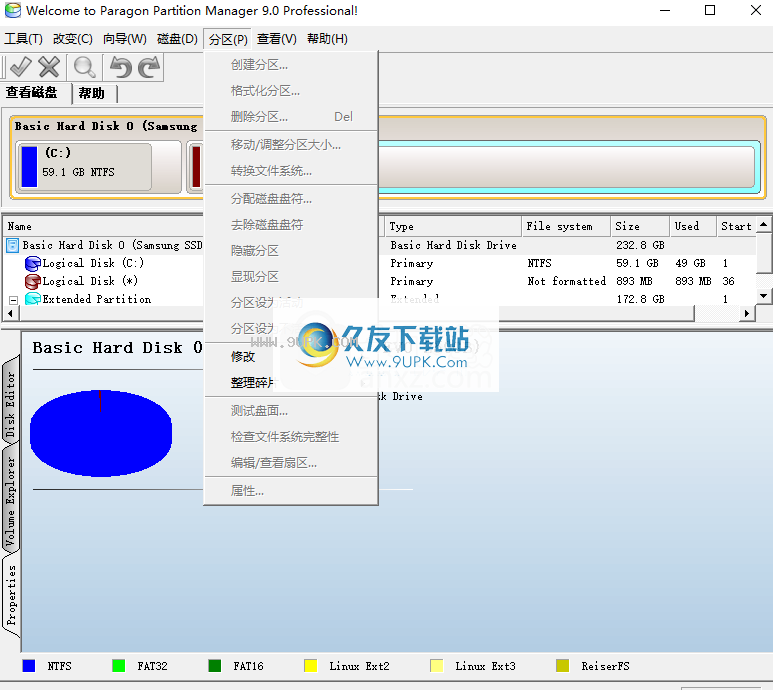The image size is (773, 690).
Task: Choose 编辑/查看扇区... menu entry
Action: coord(291,463)
